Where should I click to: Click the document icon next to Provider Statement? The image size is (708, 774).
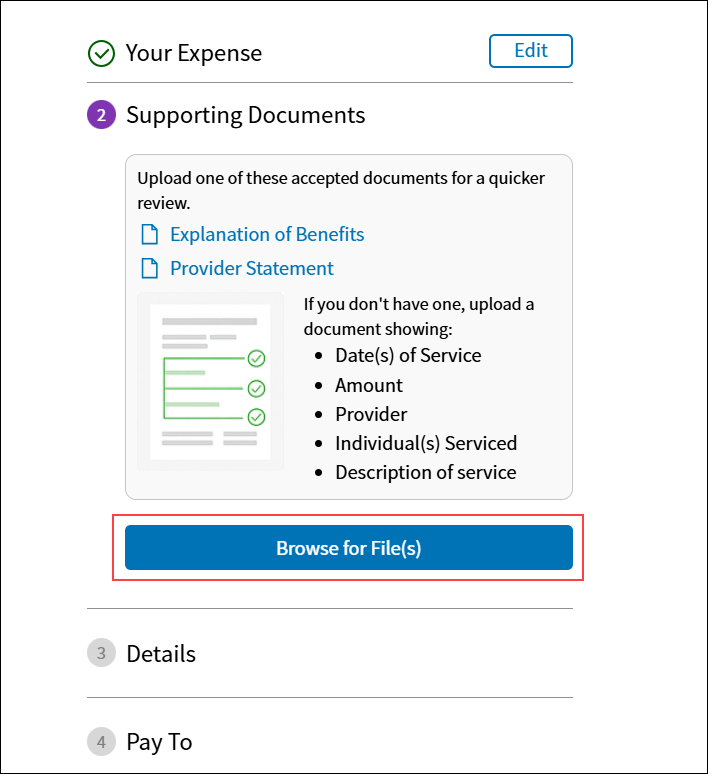(150, 269)
